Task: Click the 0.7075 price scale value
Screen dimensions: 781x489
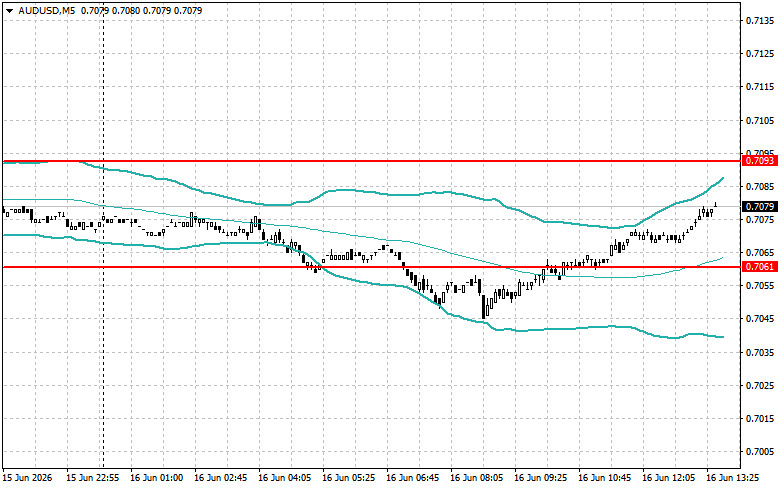Action: [760, 220]
